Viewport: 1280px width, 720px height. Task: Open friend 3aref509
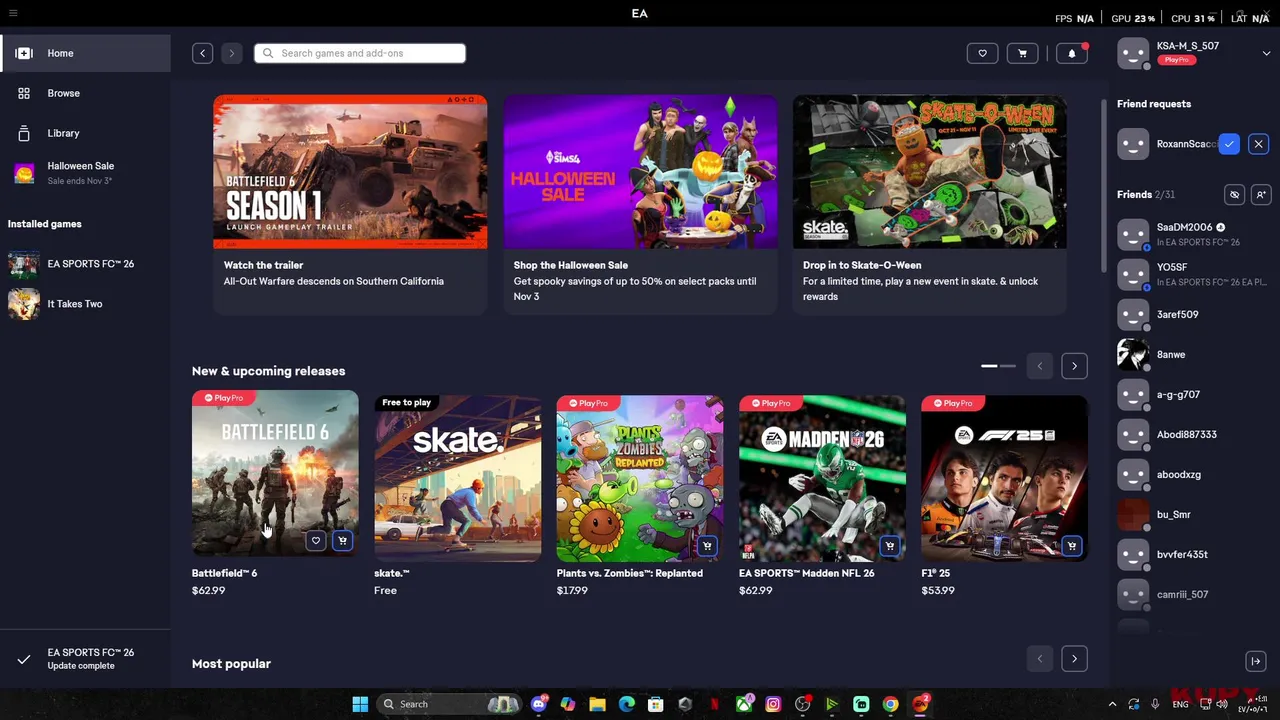1192,314
